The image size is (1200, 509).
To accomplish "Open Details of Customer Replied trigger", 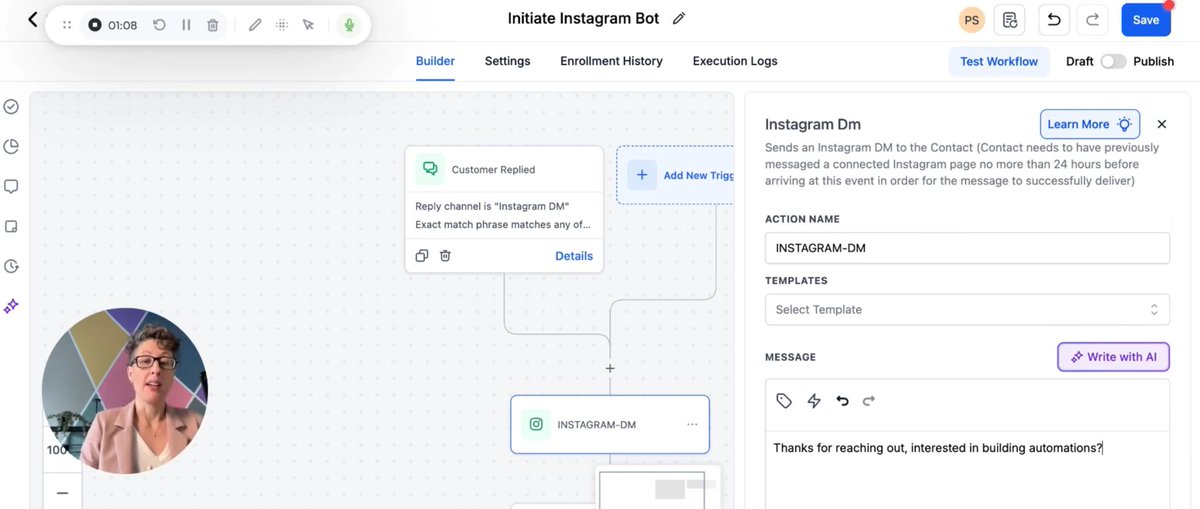I will point(574,256).
